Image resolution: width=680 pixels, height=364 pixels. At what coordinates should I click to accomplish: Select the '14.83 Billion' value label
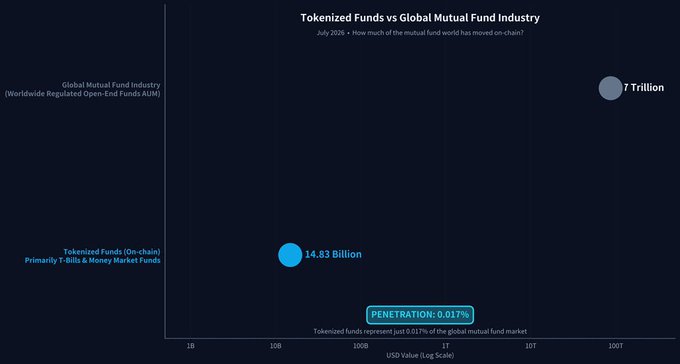(x=333, y=255)
